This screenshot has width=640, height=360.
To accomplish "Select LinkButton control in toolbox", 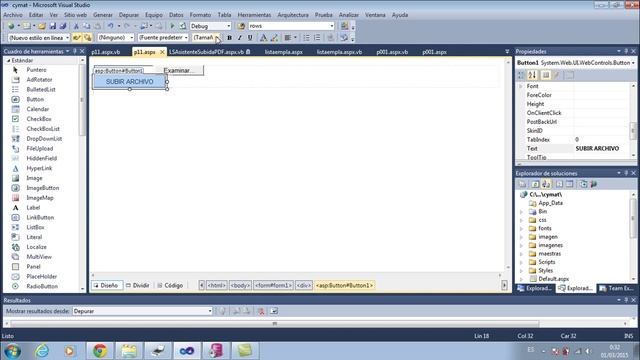I will point(40,218).
